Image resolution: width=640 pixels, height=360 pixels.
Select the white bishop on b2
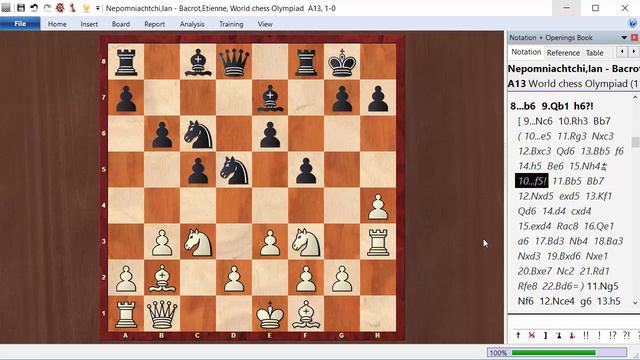pyautogui.click(x=162, y=278)
